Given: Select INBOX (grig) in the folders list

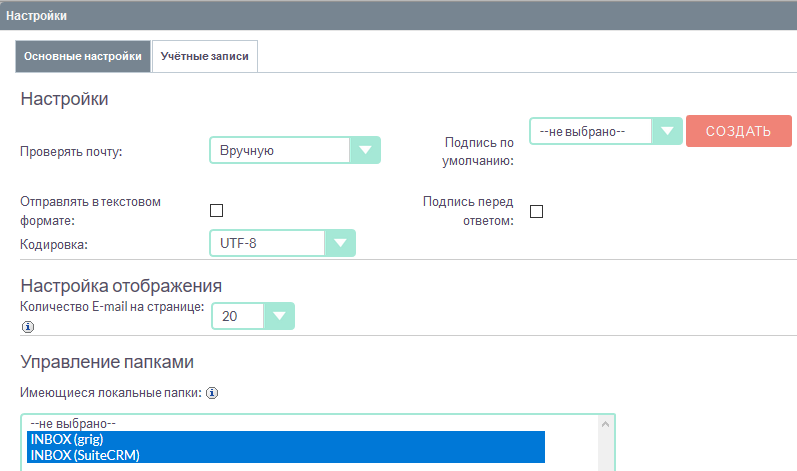Looking at the screenshot, I should coord(286,439).
